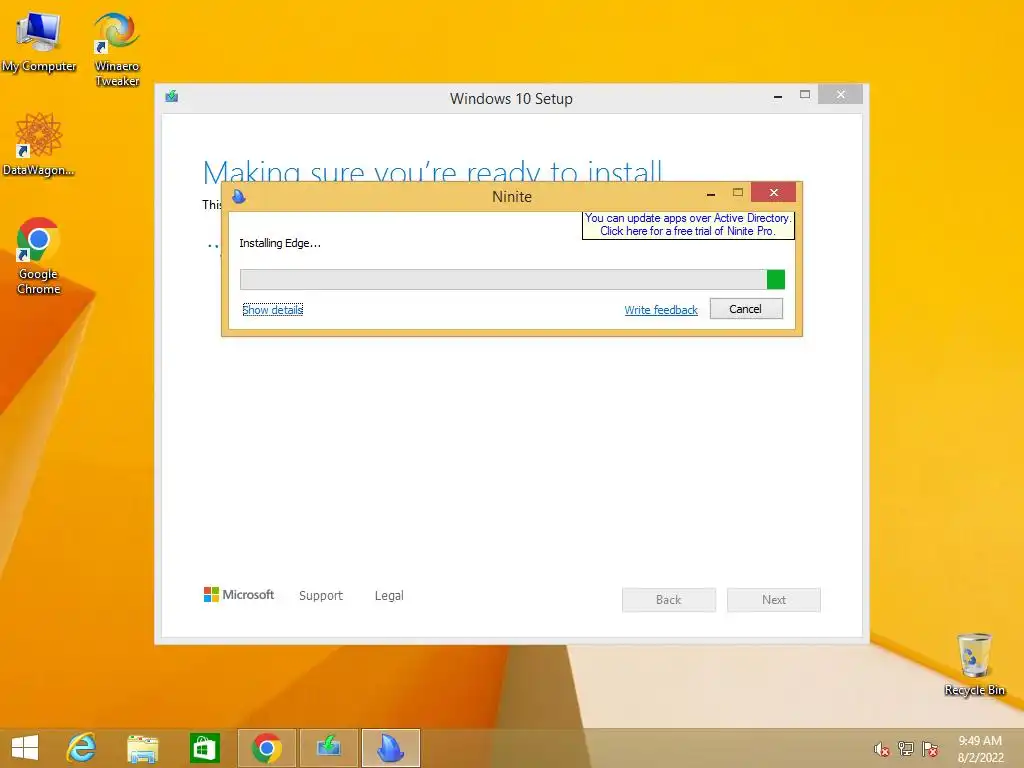Launch Internet Explorer from taskbar
This screenshot has height=768, width=1024.
tap(81, 748)
